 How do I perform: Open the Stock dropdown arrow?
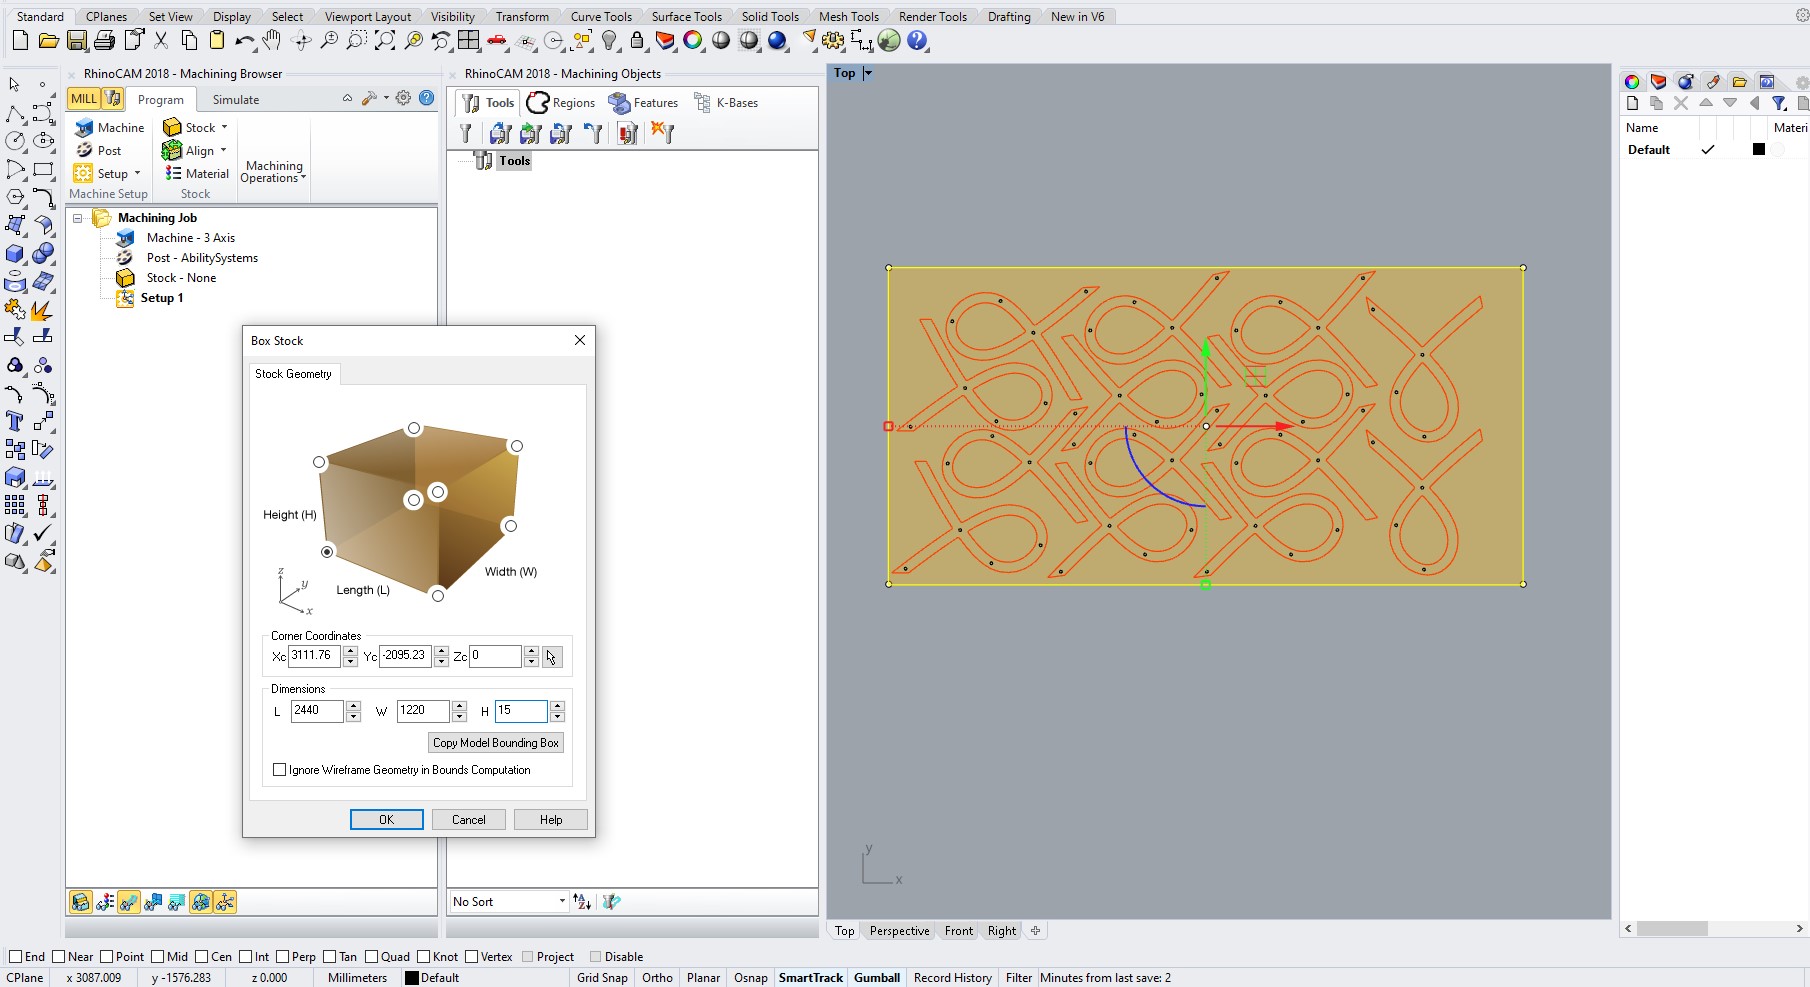click(224, 127)
